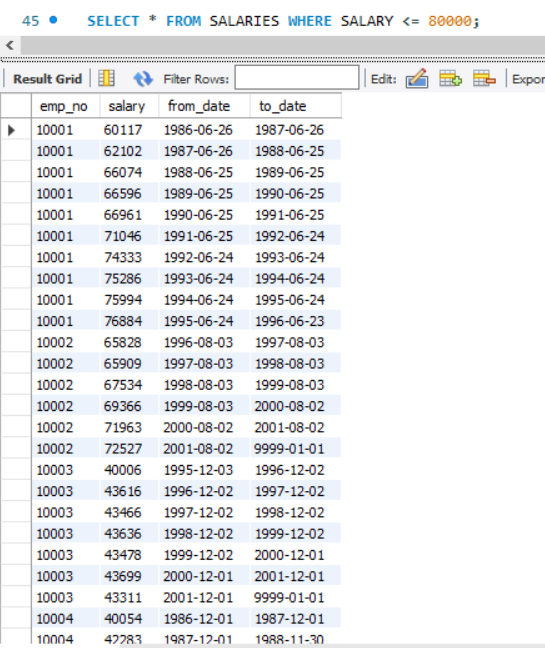The height and width of the screenshot is (648, 545).
Task: Select the Result Grid label
Action: pos(48,79)
